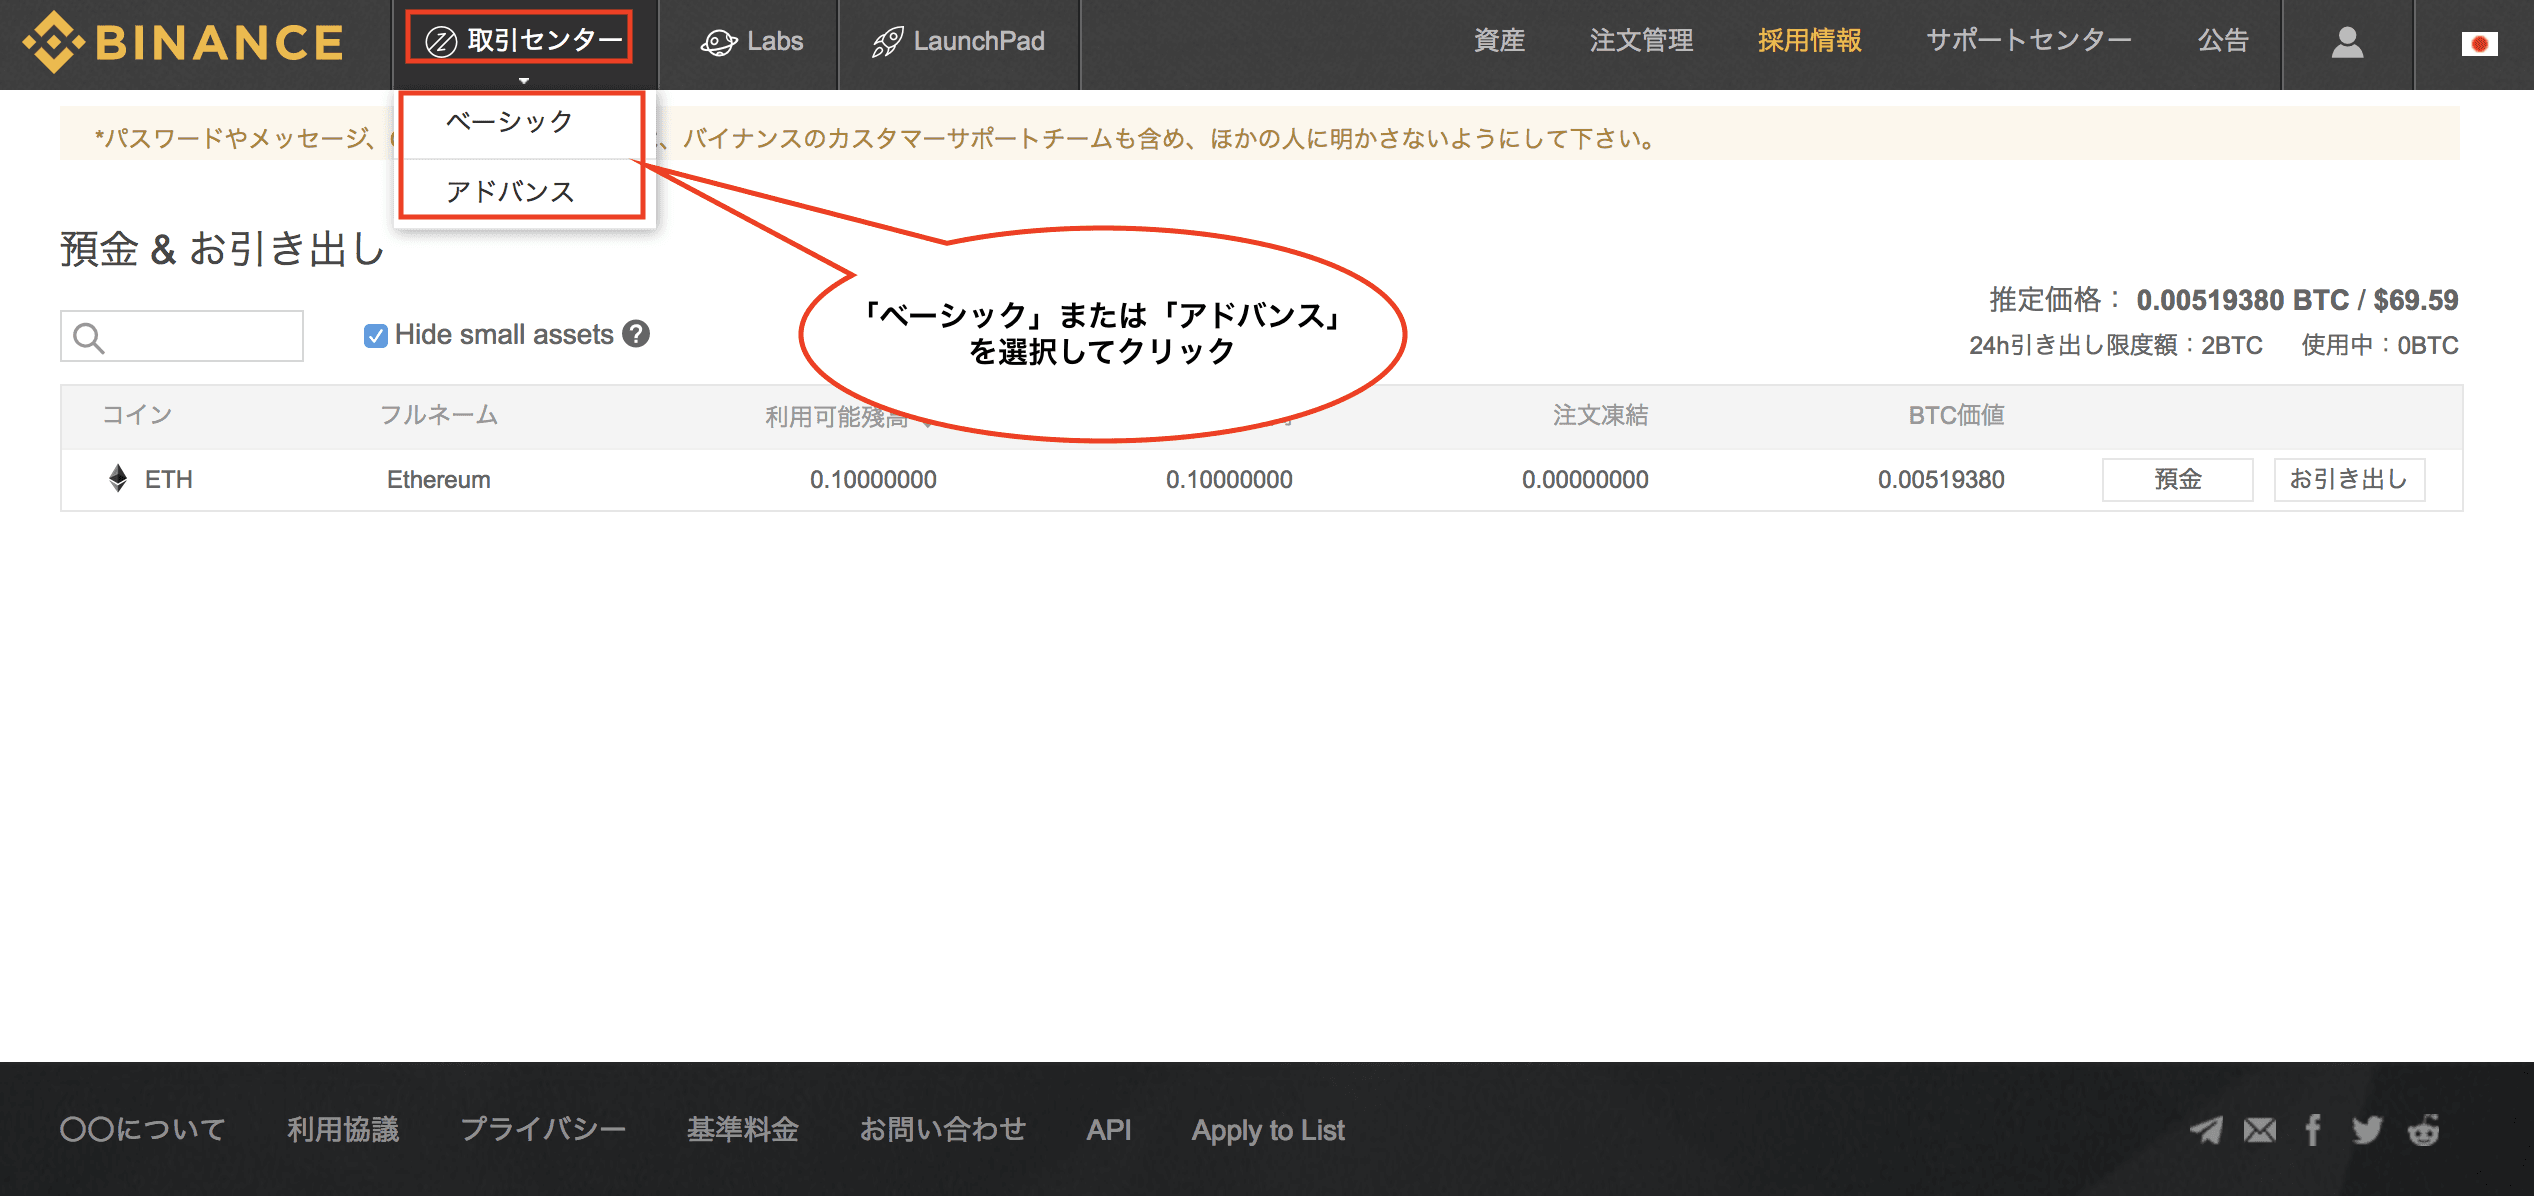Click the フルネーム column header
2534x1196 pixels.
pyautogui.click(x=438, y=415)
